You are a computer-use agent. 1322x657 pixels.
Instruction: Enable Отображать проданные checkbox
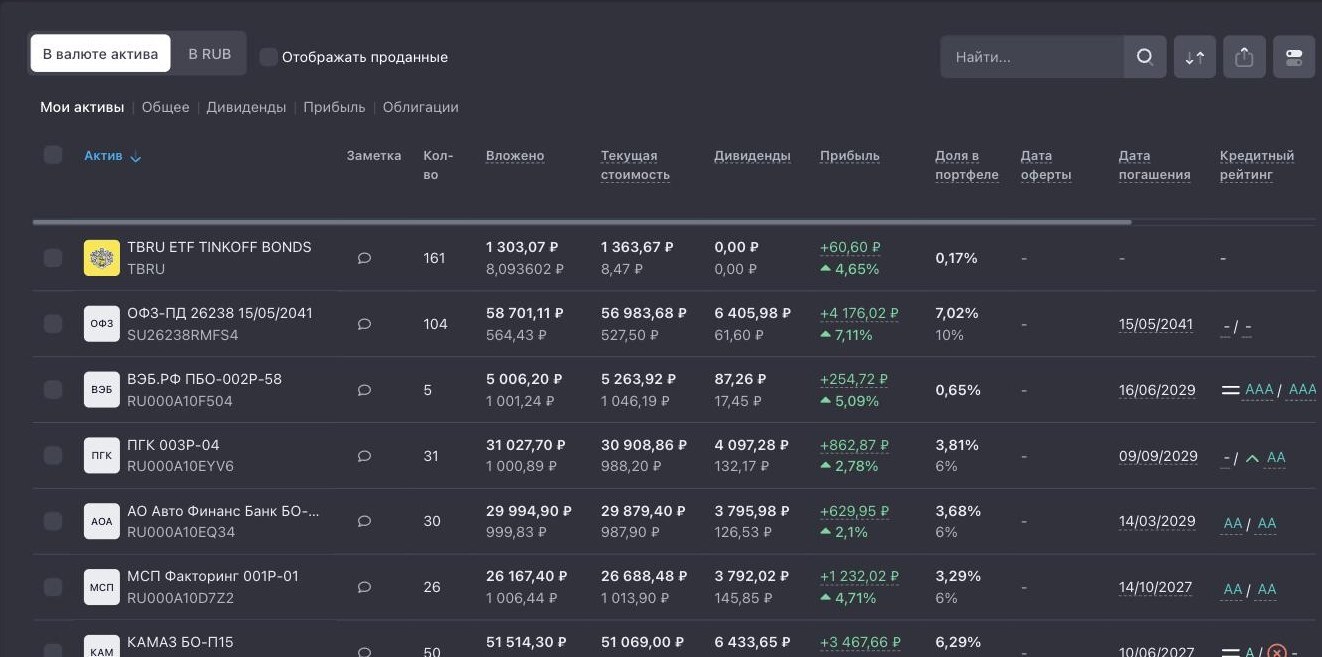tap(268, 57)
